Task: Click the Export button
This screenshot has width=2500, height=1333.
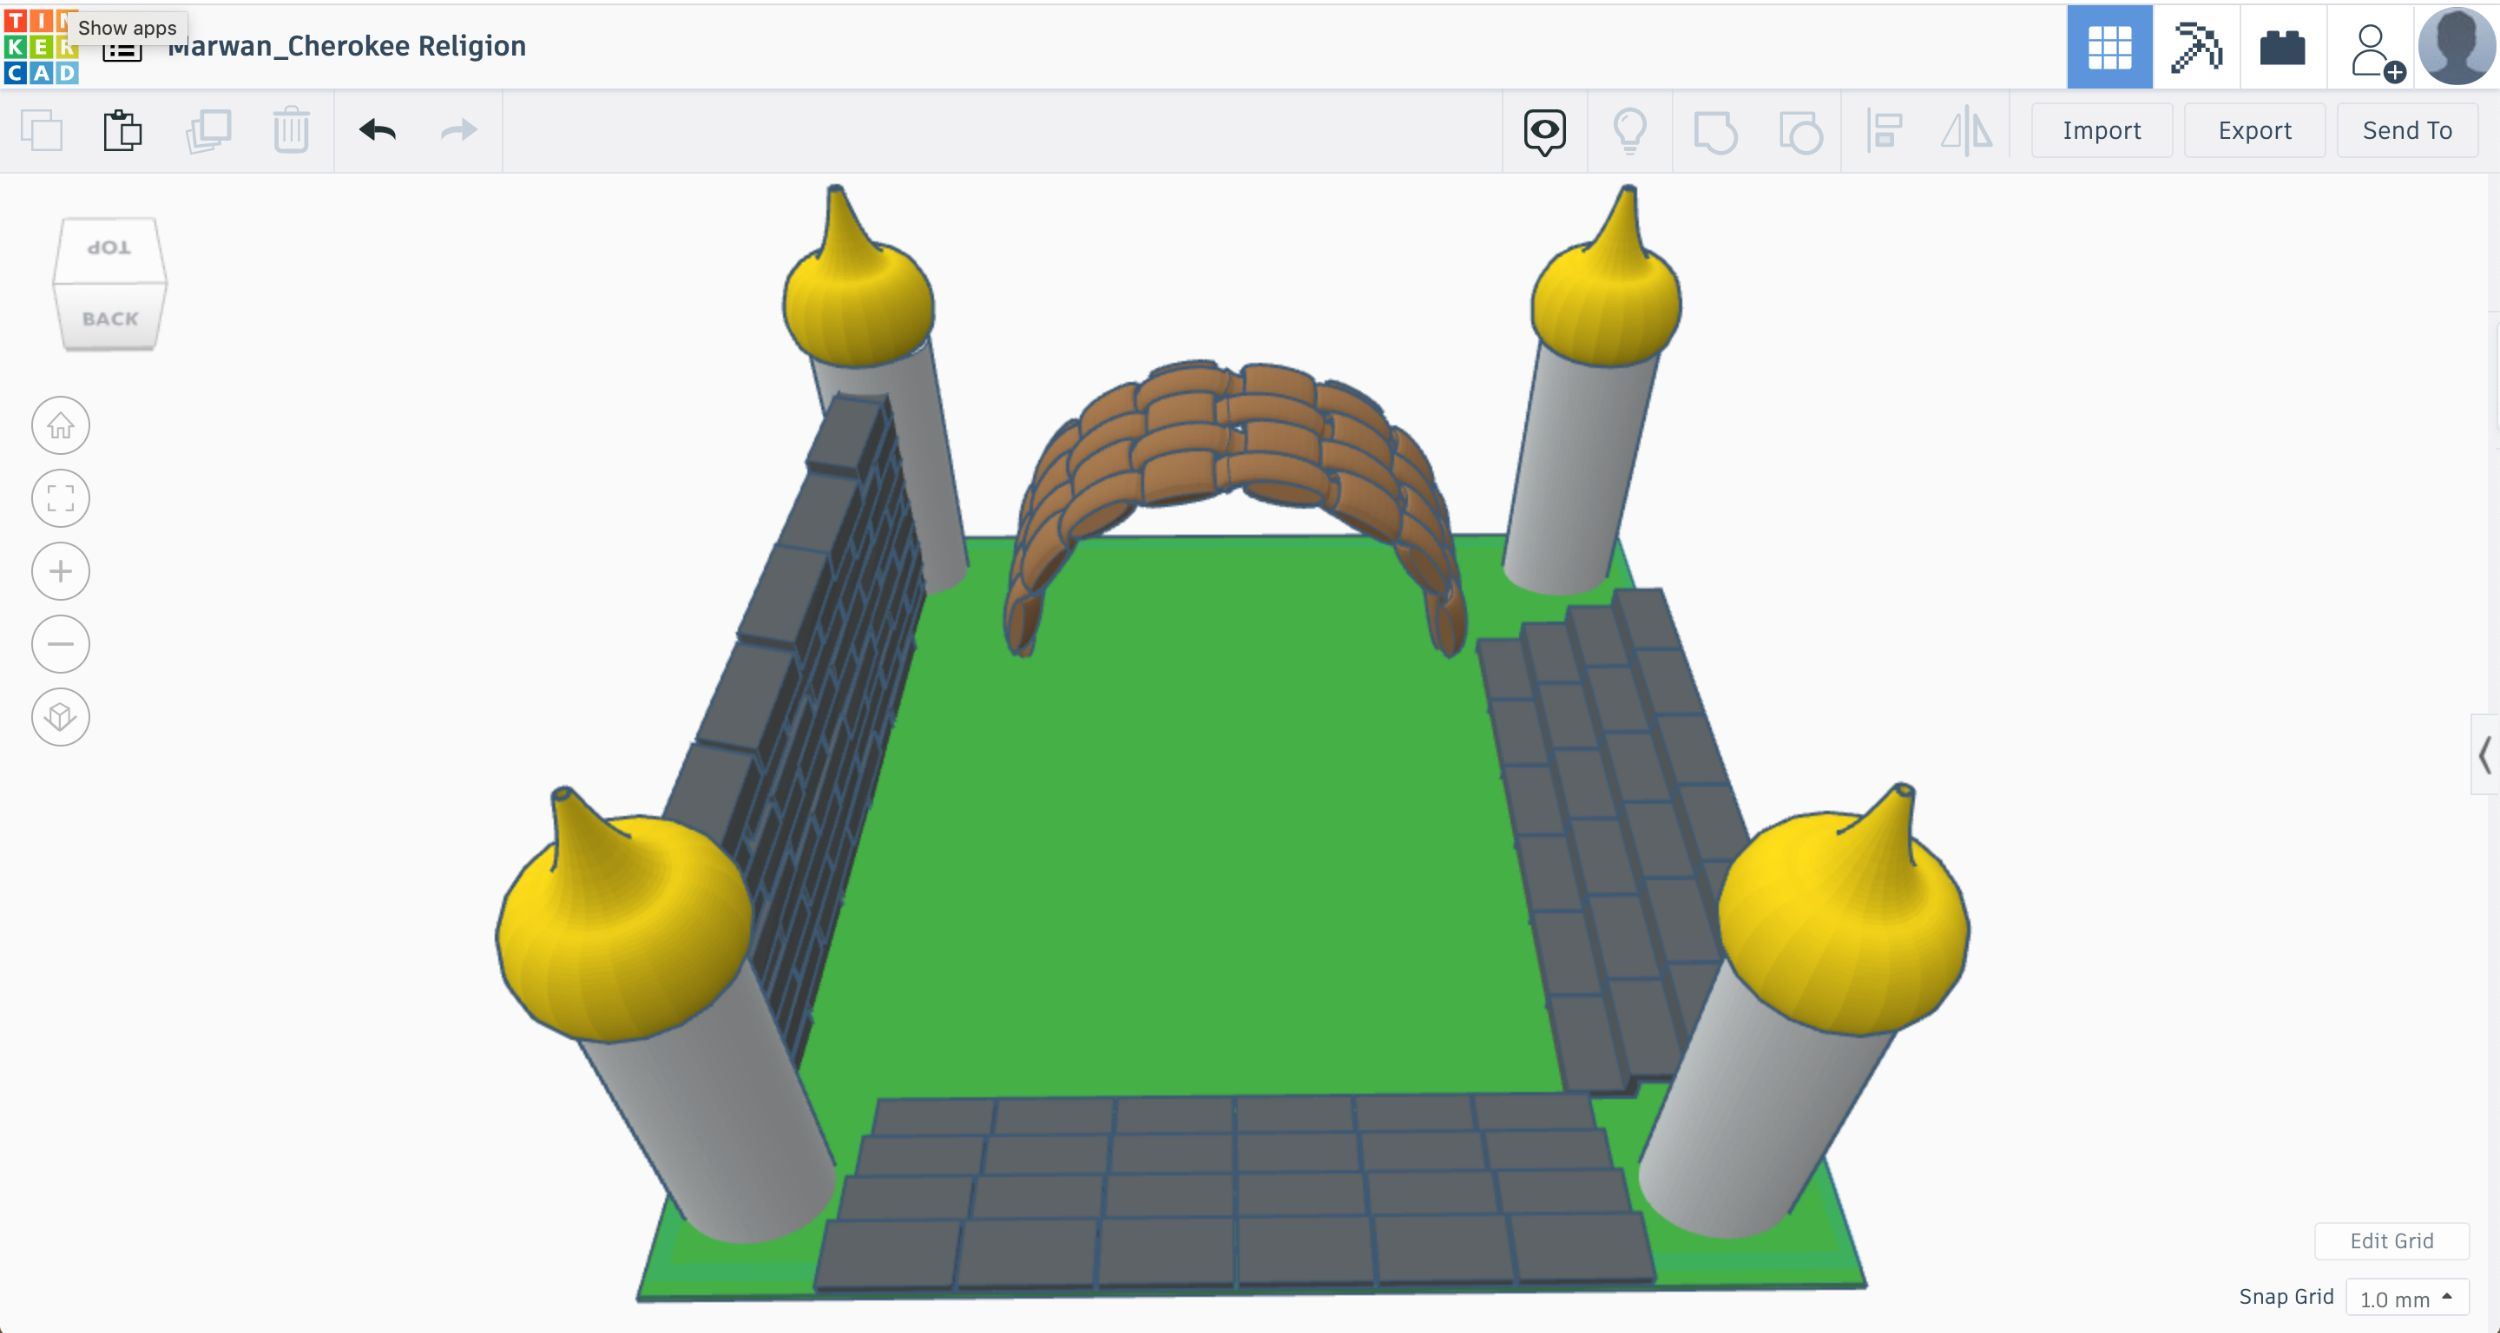Action: click(2254, 131)
